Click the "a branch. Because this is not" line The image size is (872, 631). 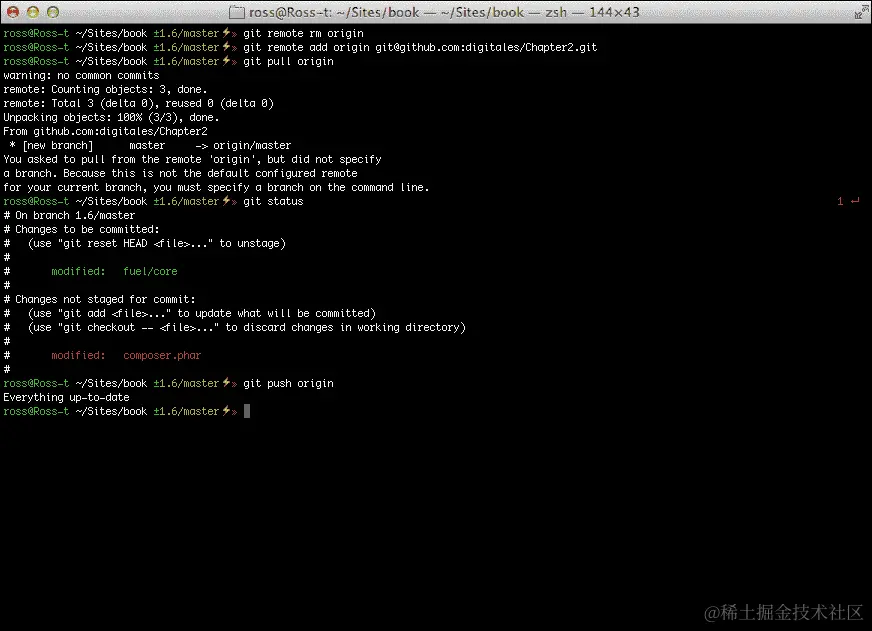click(180, 173)
